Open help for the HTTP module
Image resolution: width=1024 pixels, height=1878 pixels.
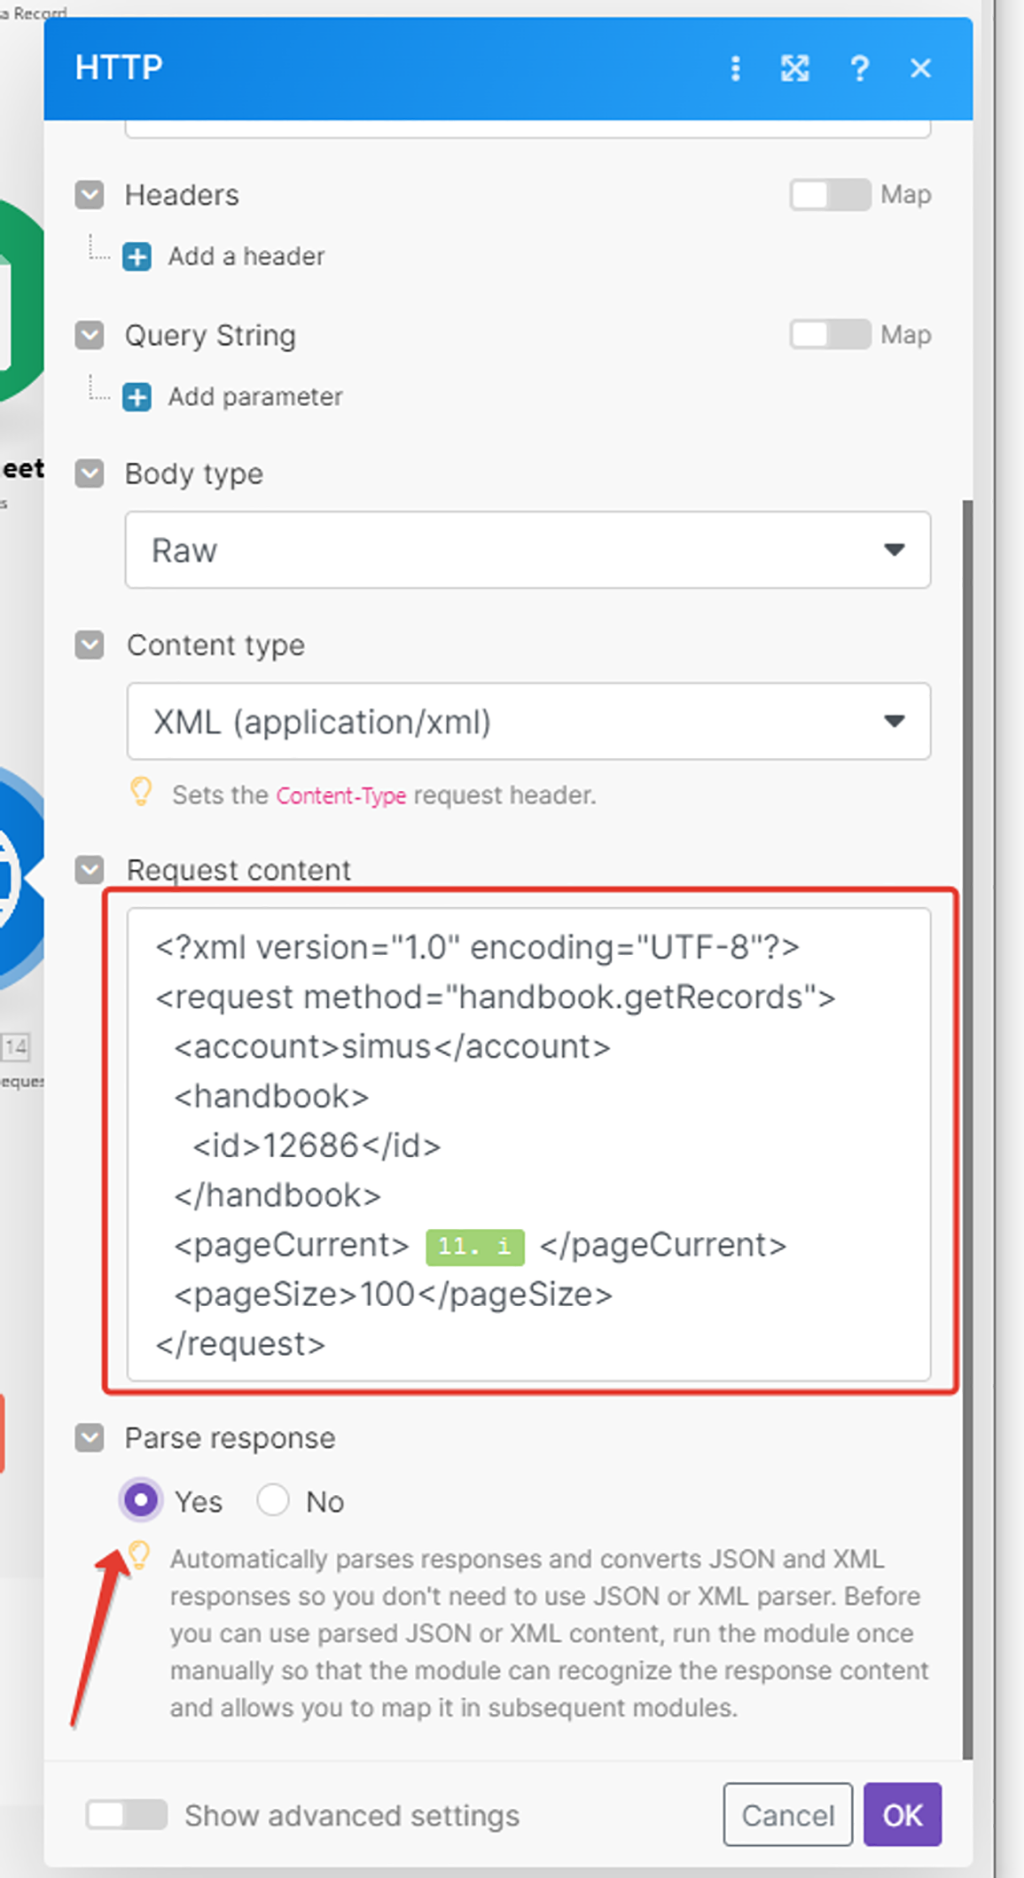859,68
